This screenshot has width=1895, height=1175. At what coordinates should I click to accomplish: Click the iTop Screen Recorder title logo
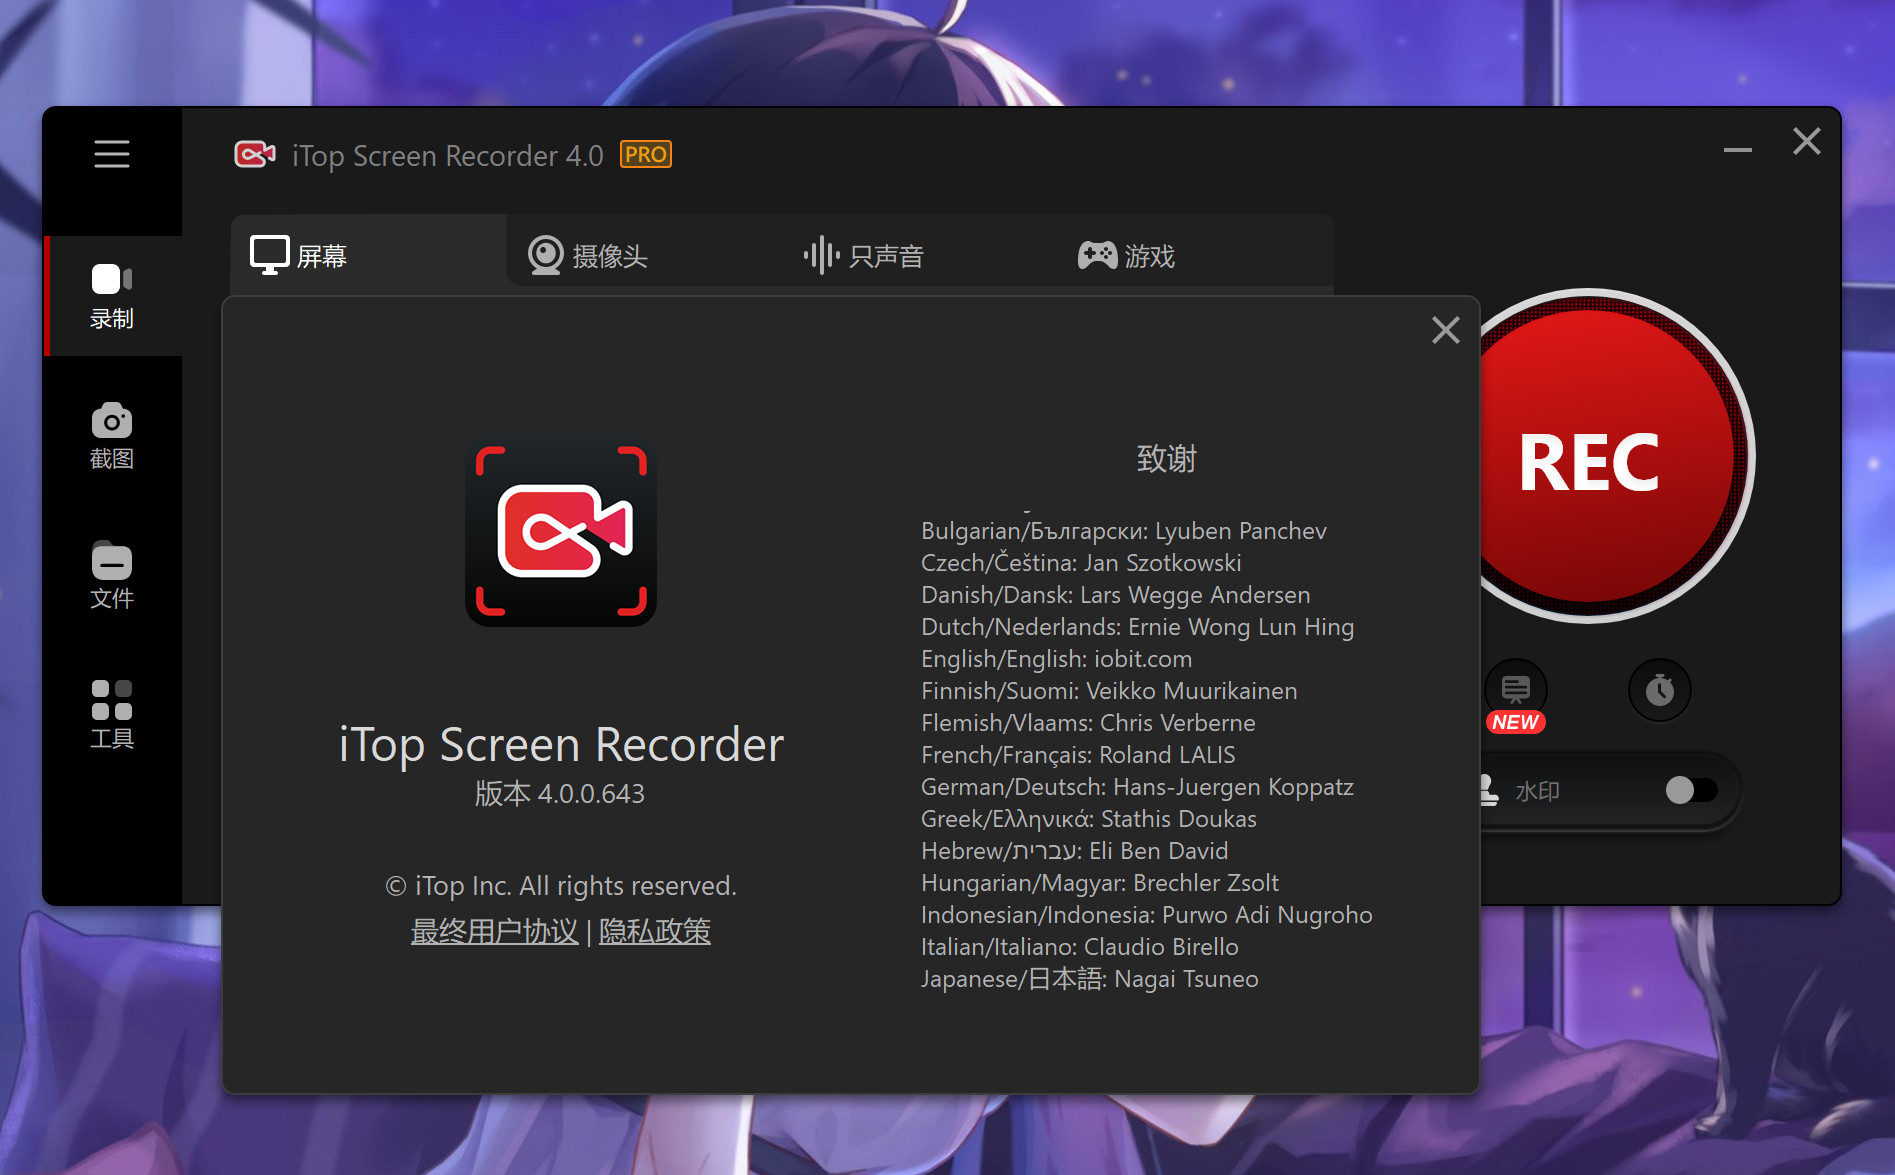point(255,154)
